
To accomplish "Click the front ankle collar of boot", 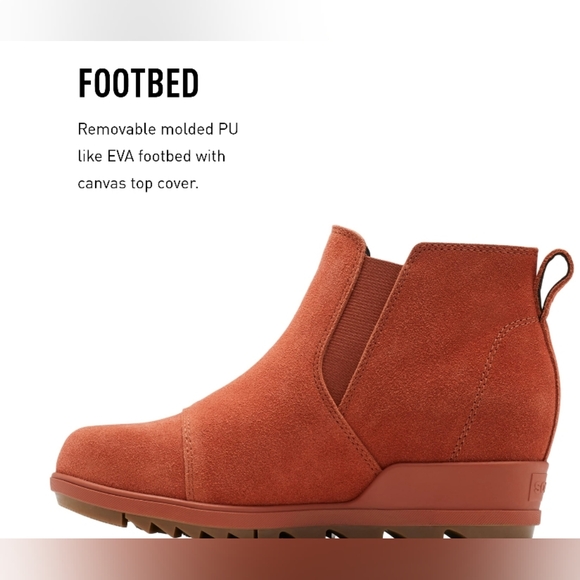I will point(348,239).
